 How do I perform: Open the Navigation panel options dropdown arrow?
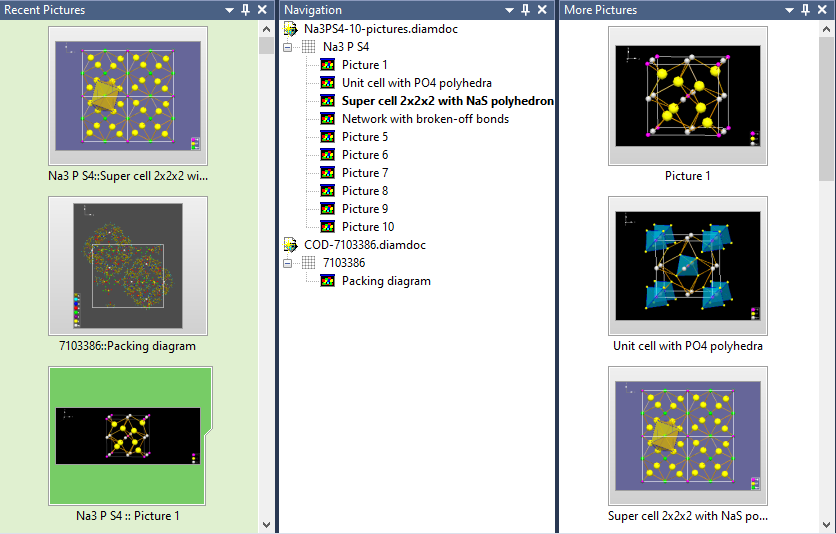509,10
